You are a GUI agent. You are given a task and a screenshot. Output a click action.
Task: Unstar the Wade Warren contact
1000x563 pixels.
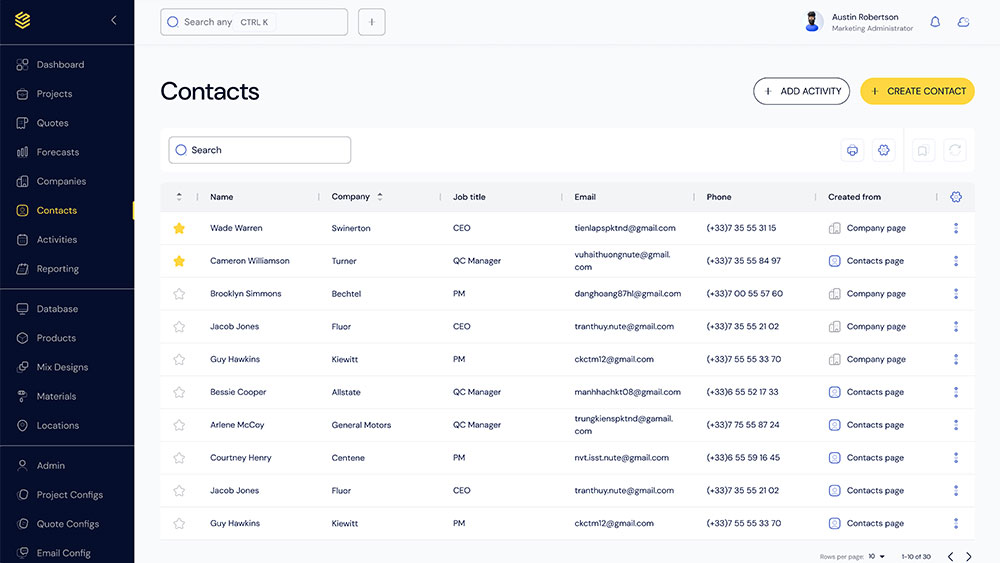179,228
